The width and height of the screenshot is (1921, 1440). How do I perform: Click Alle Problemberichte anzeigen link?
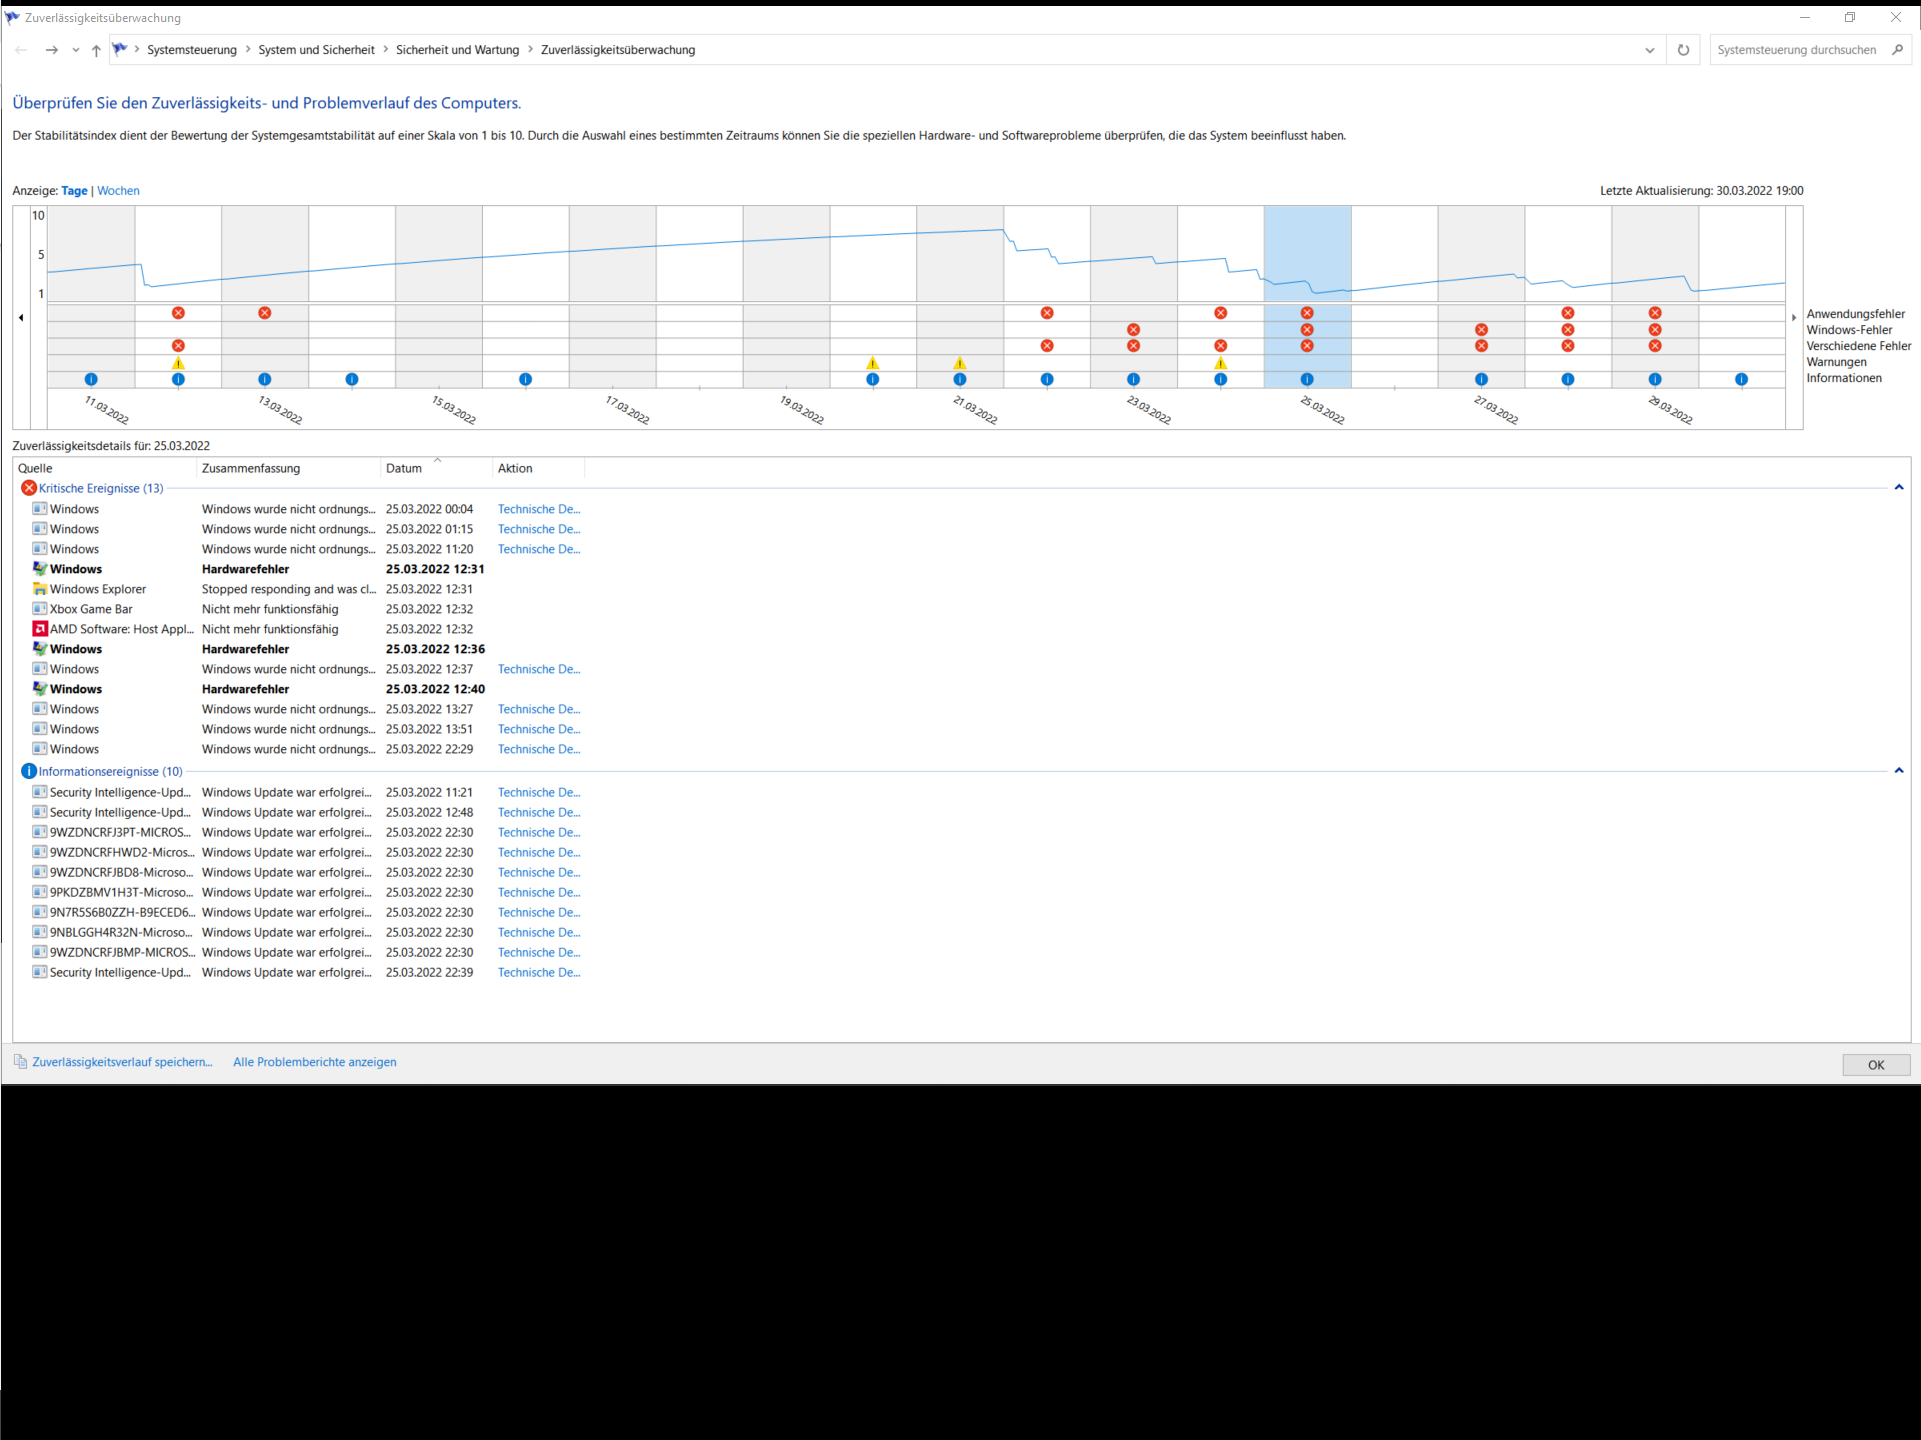[314, 1062]
